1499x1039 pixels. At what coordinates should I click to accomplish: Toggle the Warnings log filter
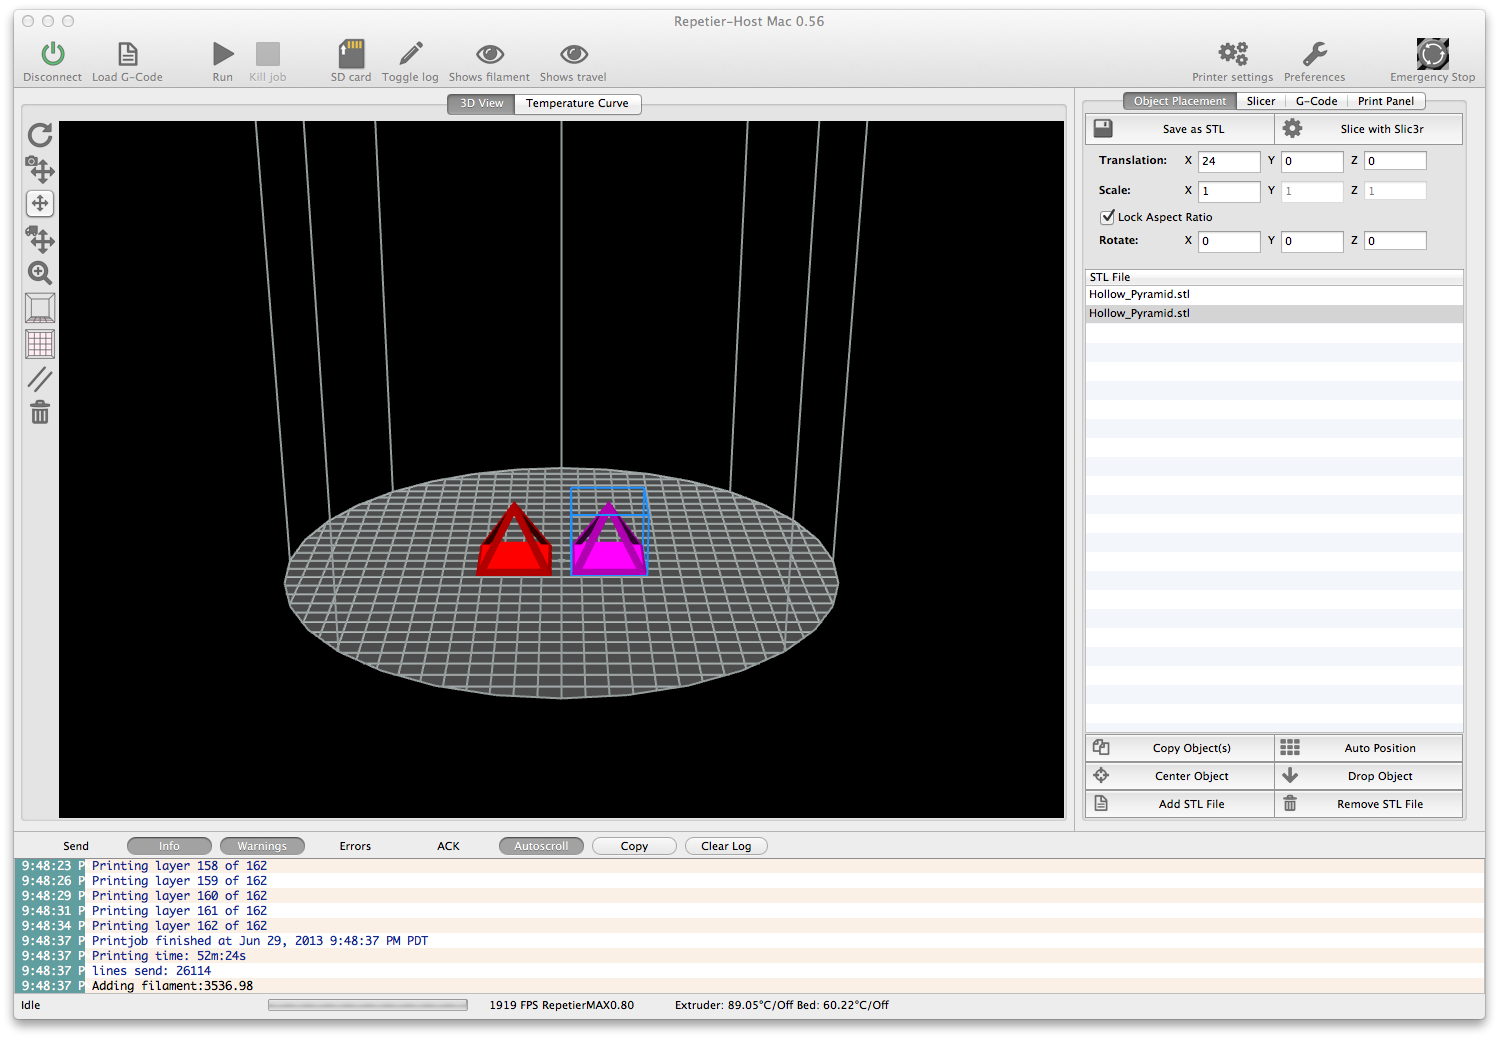pos(262,846)
